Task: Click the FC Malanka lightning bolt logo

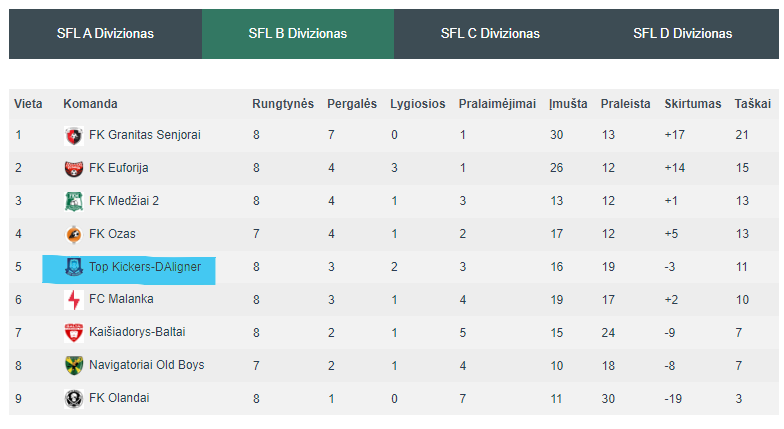Action: click(x=74, y=300)
